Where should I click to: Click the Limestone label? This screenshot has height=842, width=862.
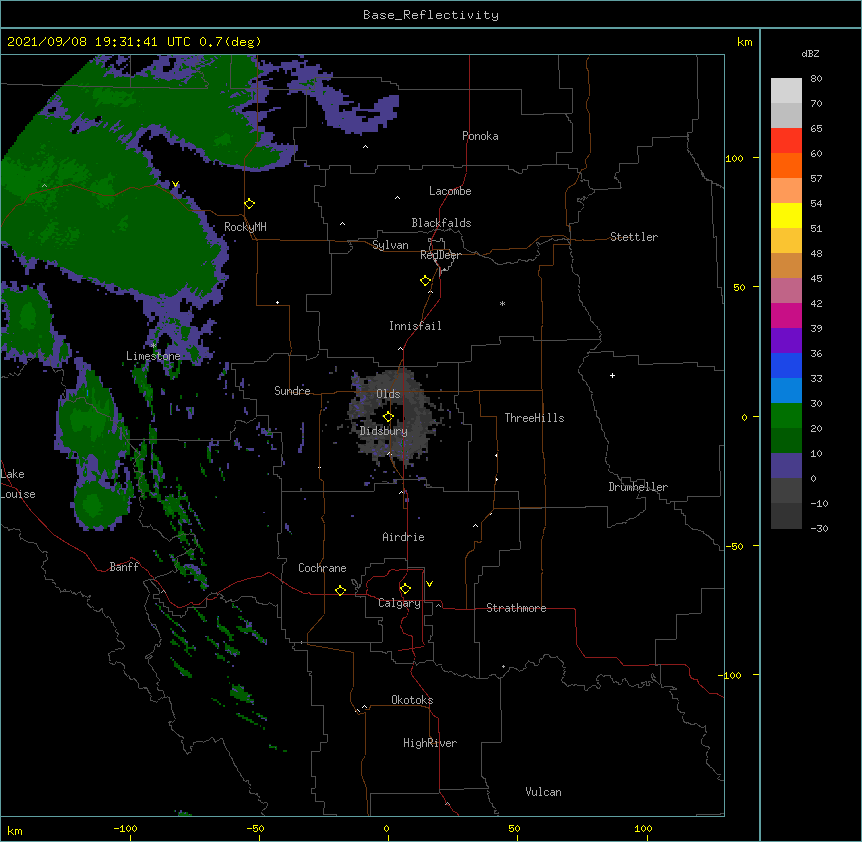point(153,356)
